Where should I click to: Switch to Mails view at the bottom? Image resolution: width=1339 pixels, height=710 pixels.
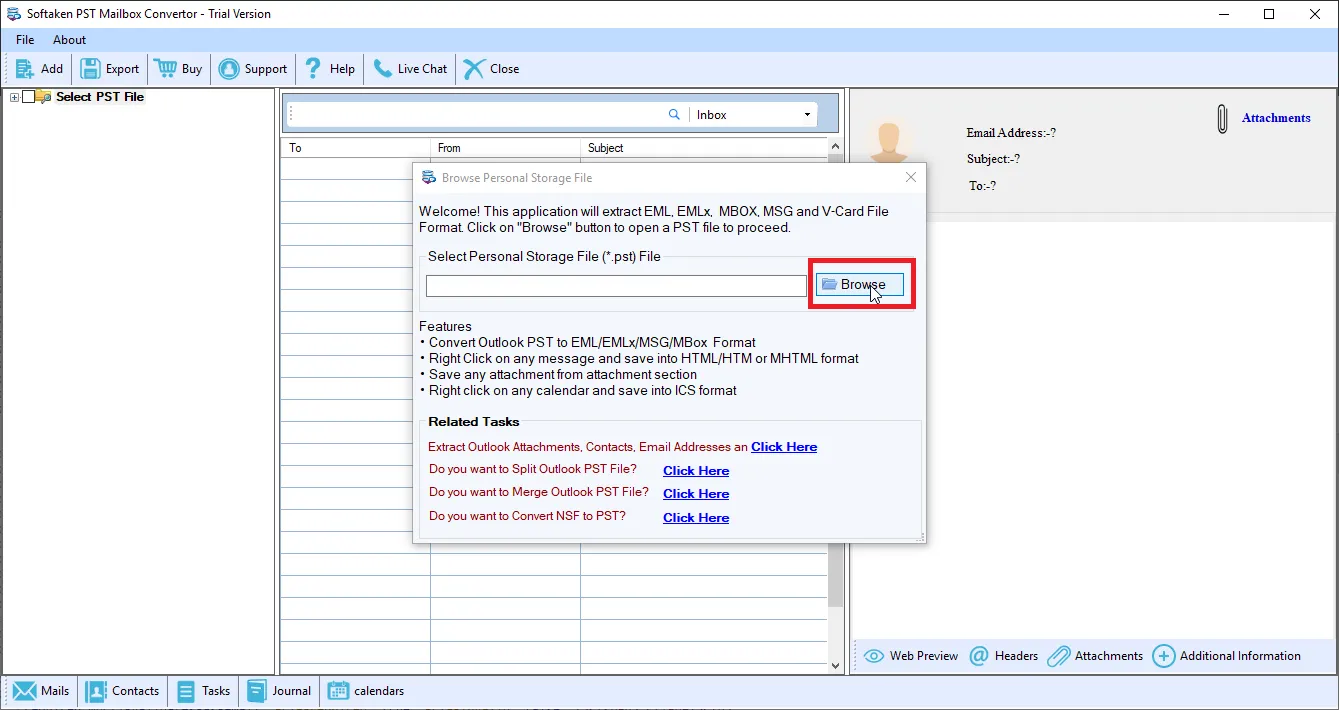[x=41, y=691]
